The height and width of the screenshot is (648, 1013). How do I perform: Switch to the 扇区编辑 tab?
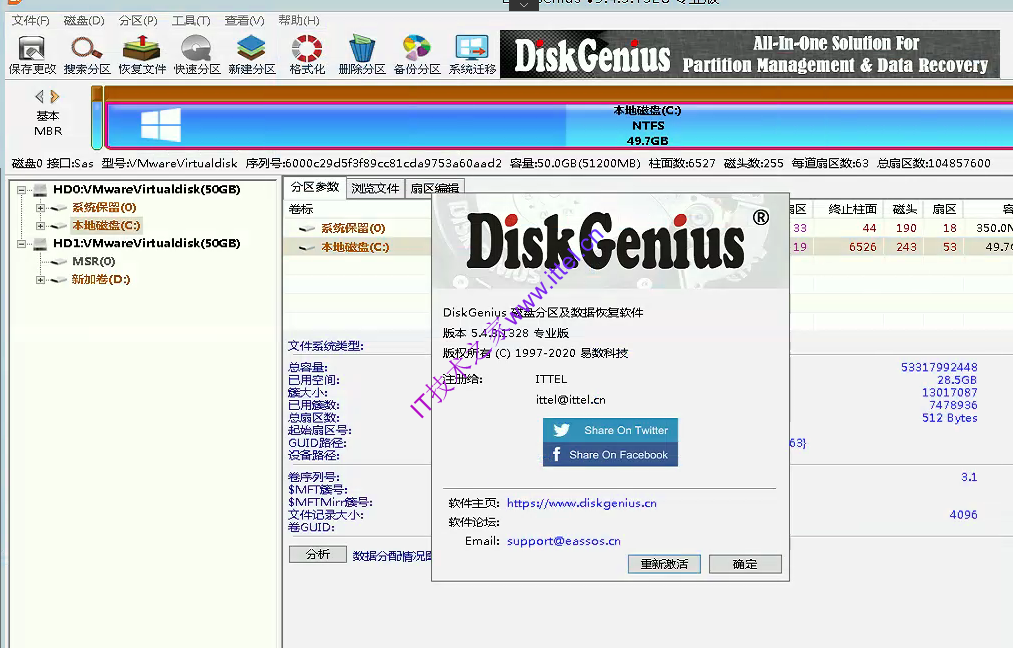point(433,186)
